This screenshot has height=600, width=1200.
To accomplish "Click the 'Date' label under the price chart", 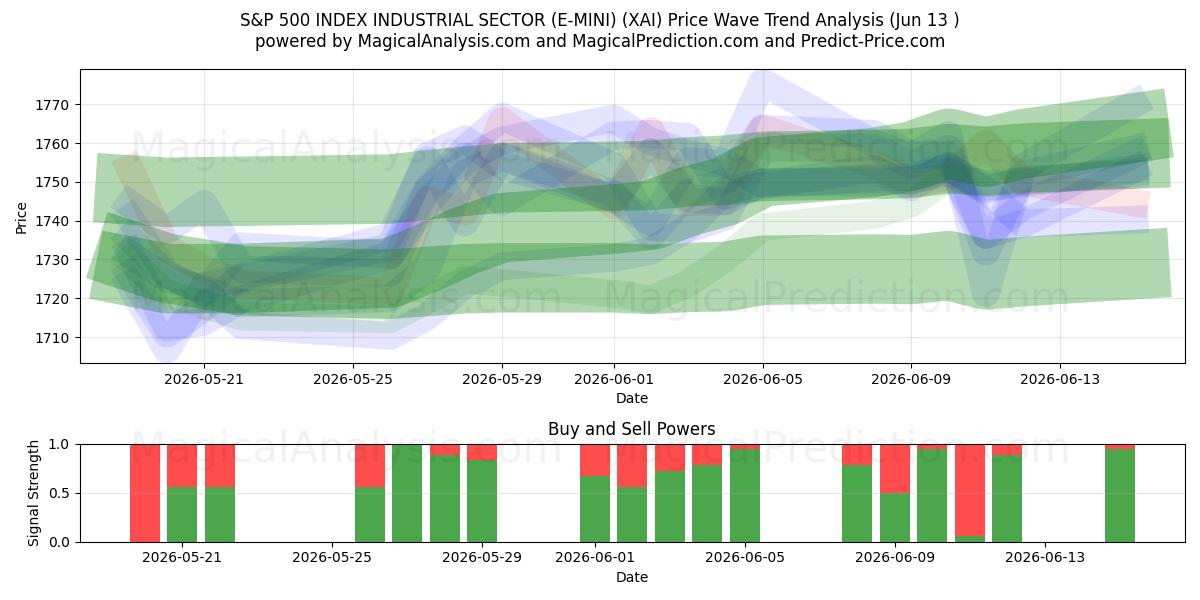I will [x=632, y=398].
